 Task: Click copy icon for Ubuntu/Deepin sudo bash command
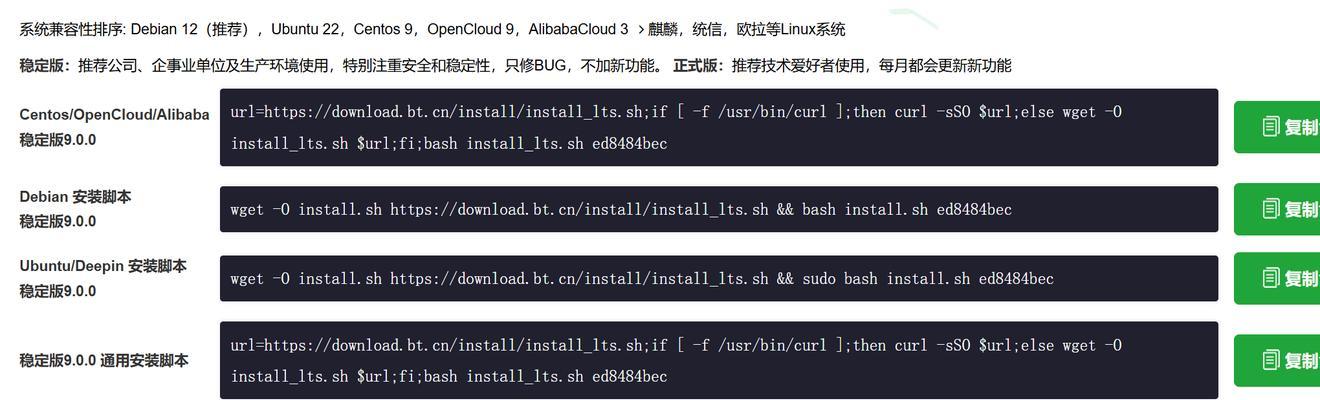(x=1271, y=278)
